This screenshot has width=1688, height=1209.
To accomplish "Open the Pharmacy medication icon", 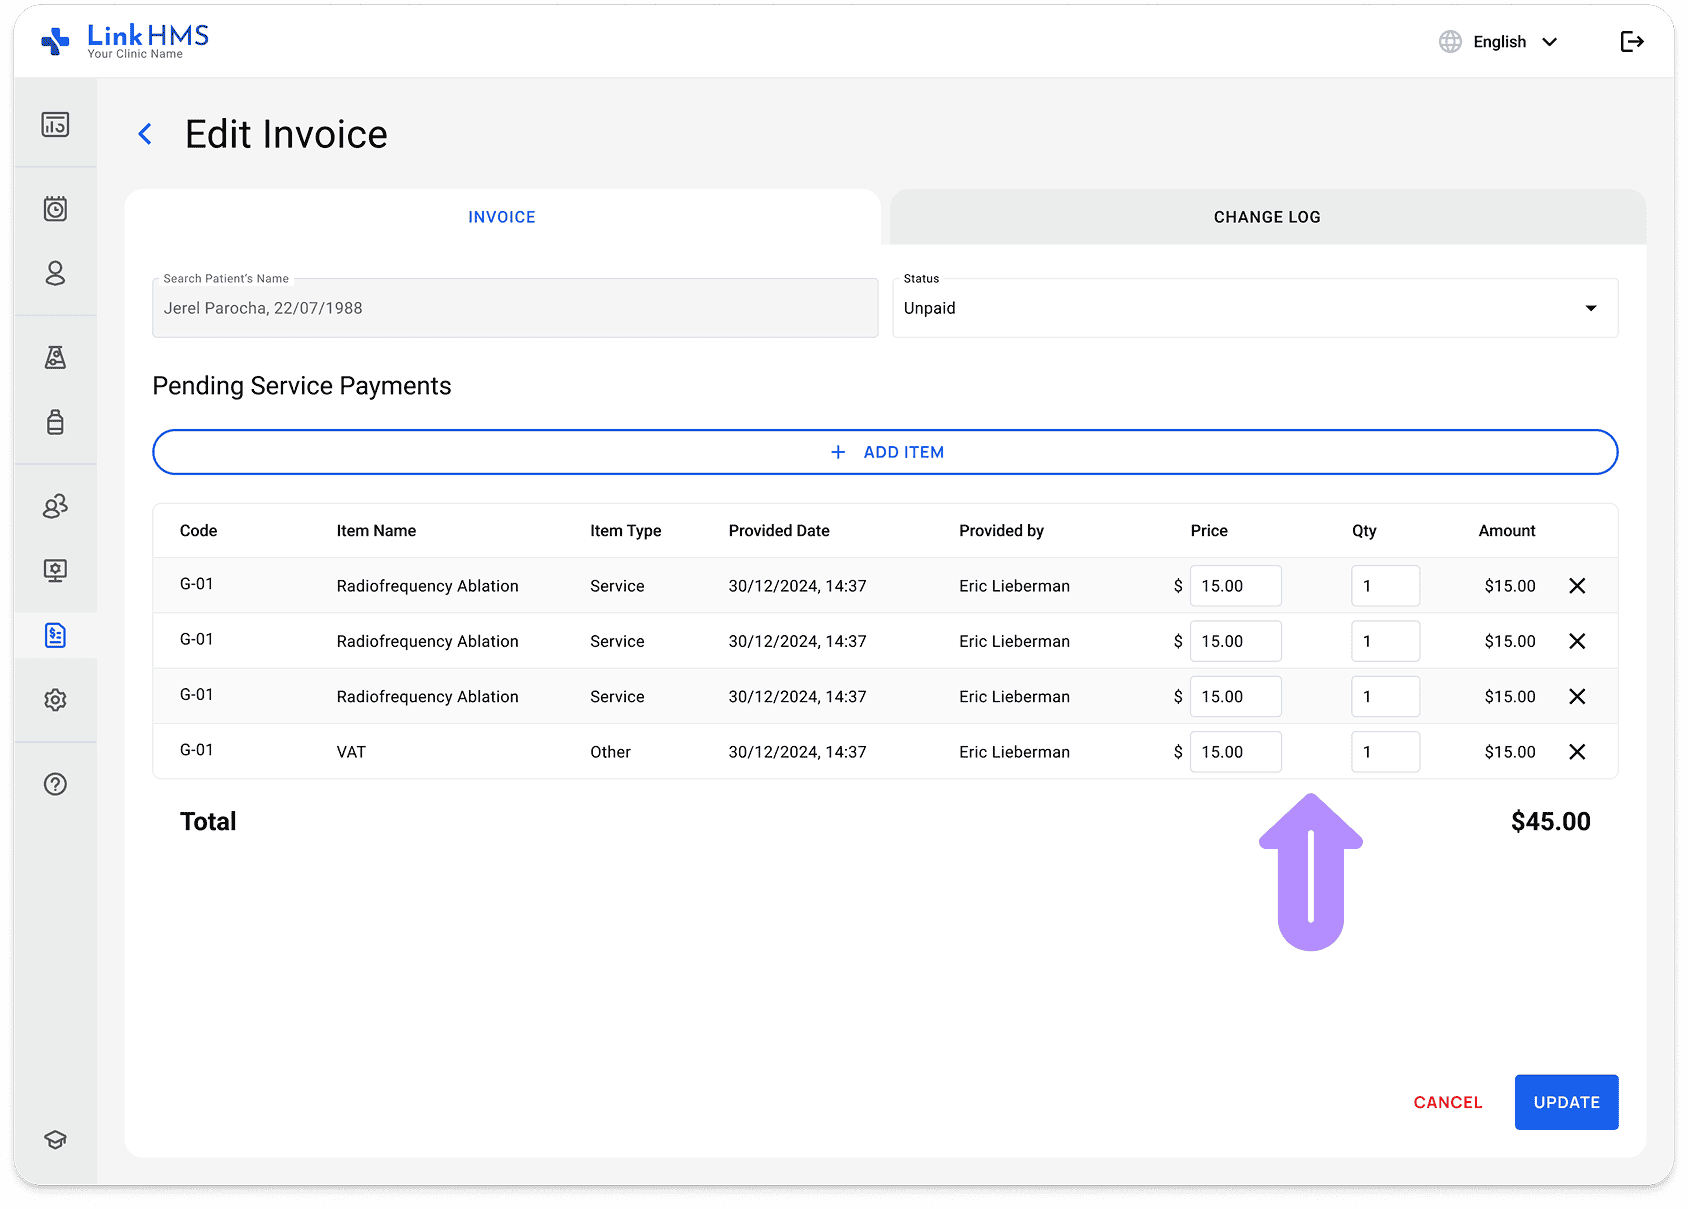I will click(55, 422).
